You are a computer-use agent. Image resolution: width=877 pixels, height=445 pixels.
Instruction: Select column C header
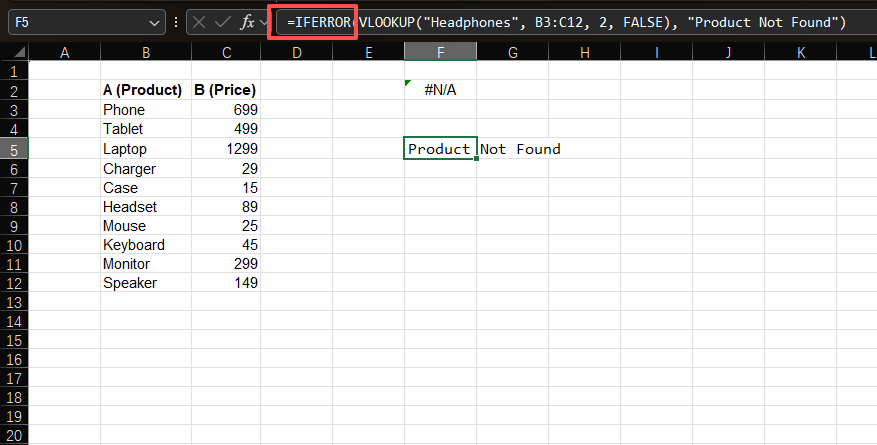coord(226,53)
